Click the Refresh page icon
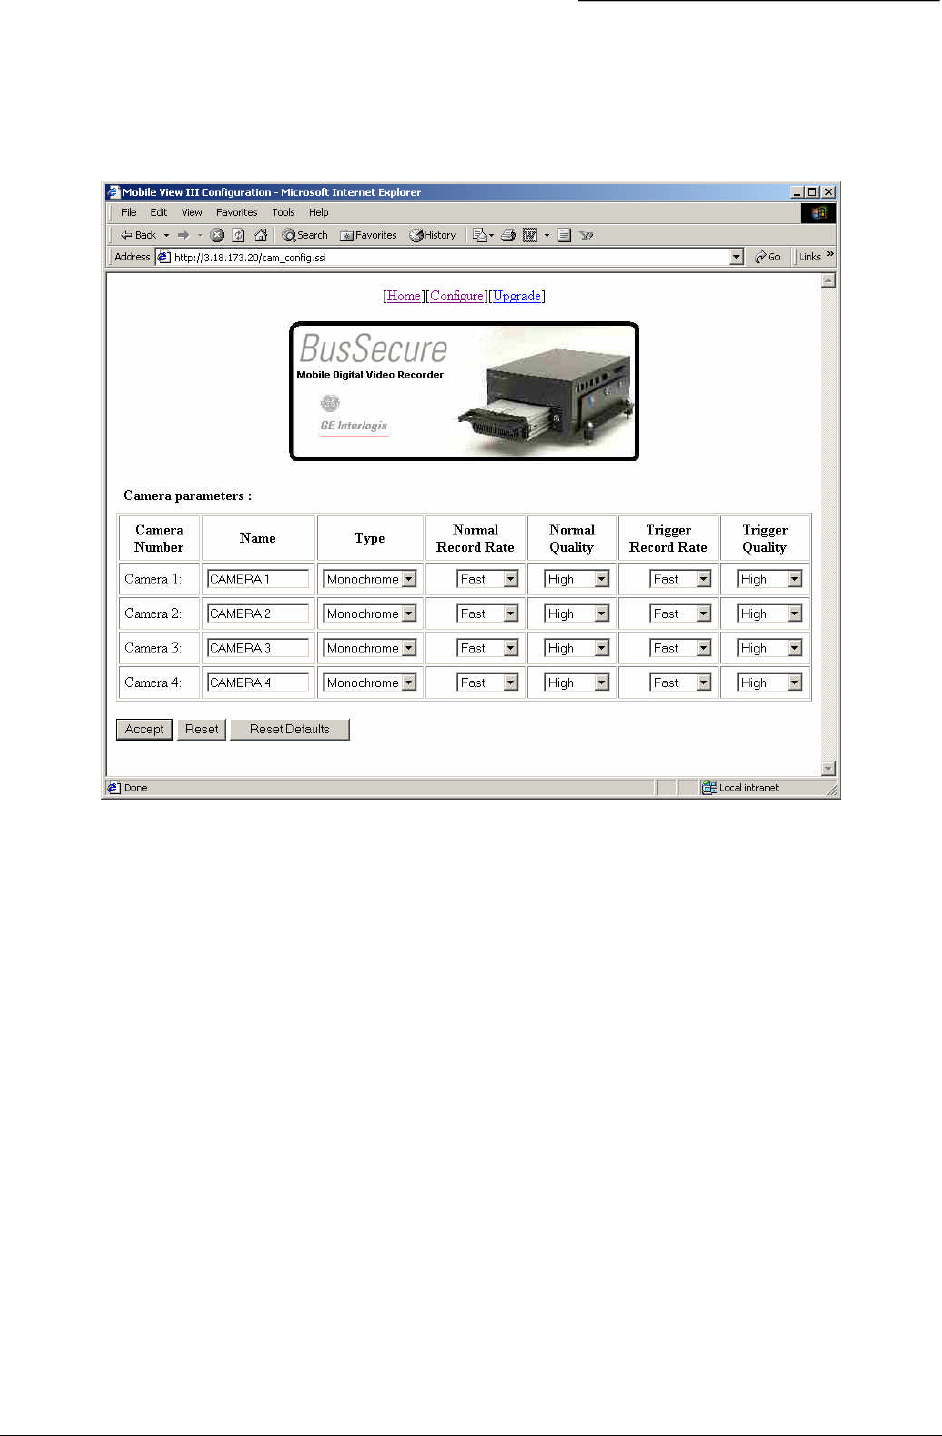This screenshot has width=942, height=1436. [x=238, y=235]
